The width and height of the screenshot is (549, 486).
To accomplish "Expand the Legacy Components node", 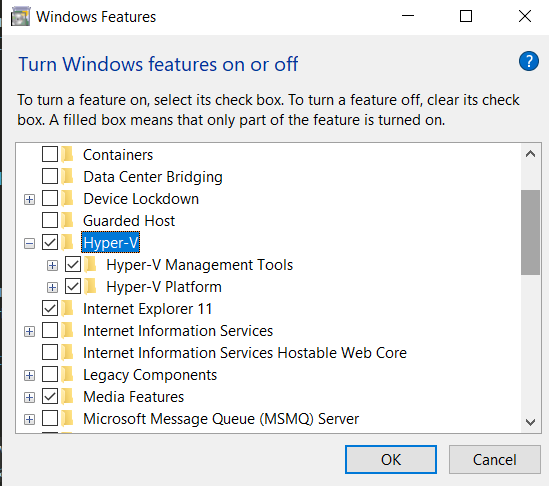I will [29, 375].
